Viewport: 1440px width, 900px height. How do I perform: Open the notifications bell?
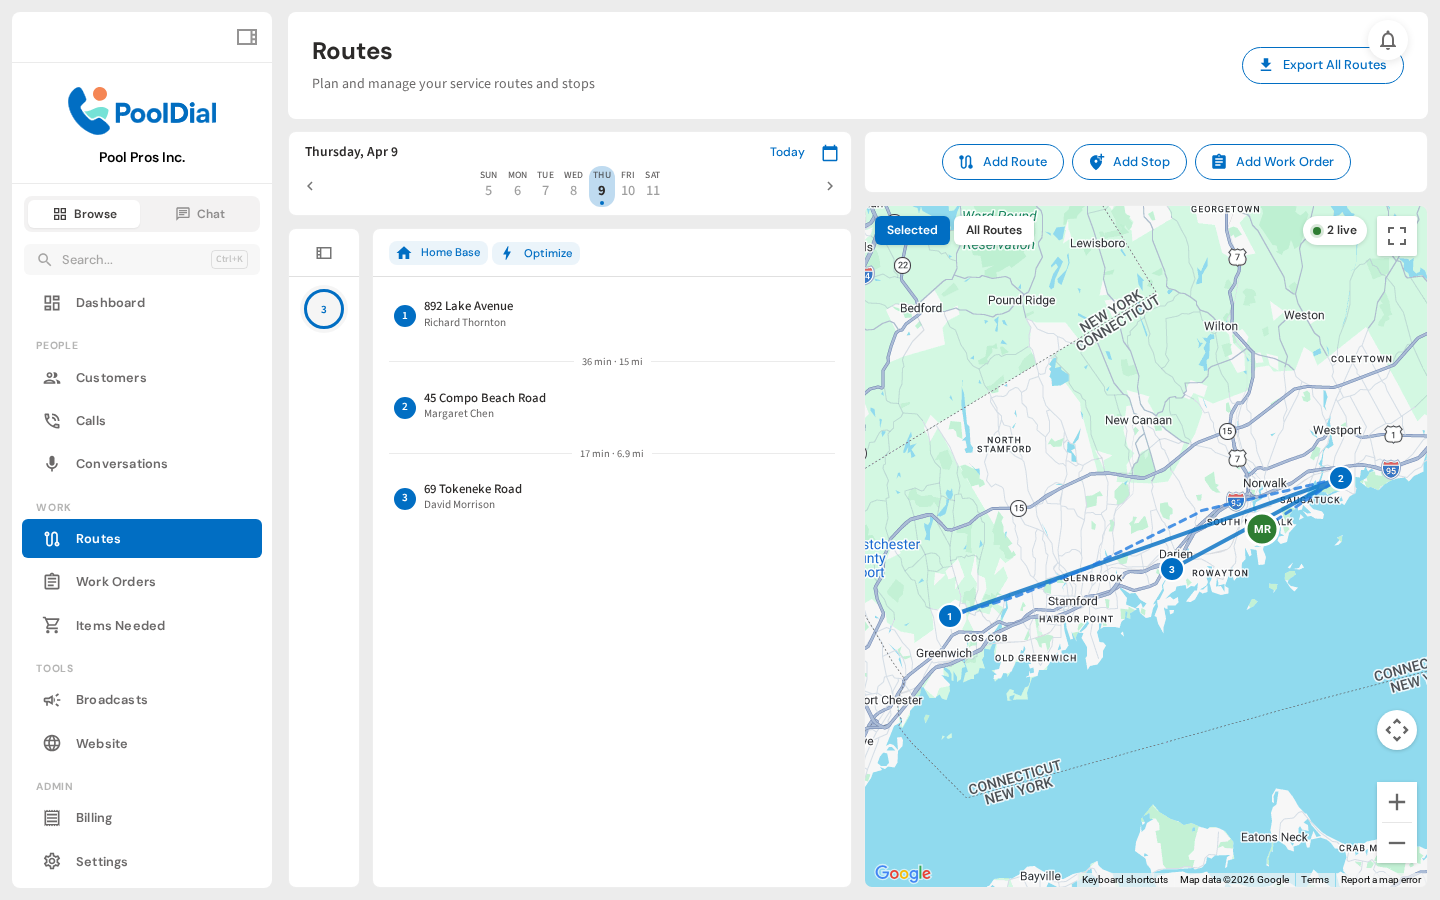tap(1387, 40)
